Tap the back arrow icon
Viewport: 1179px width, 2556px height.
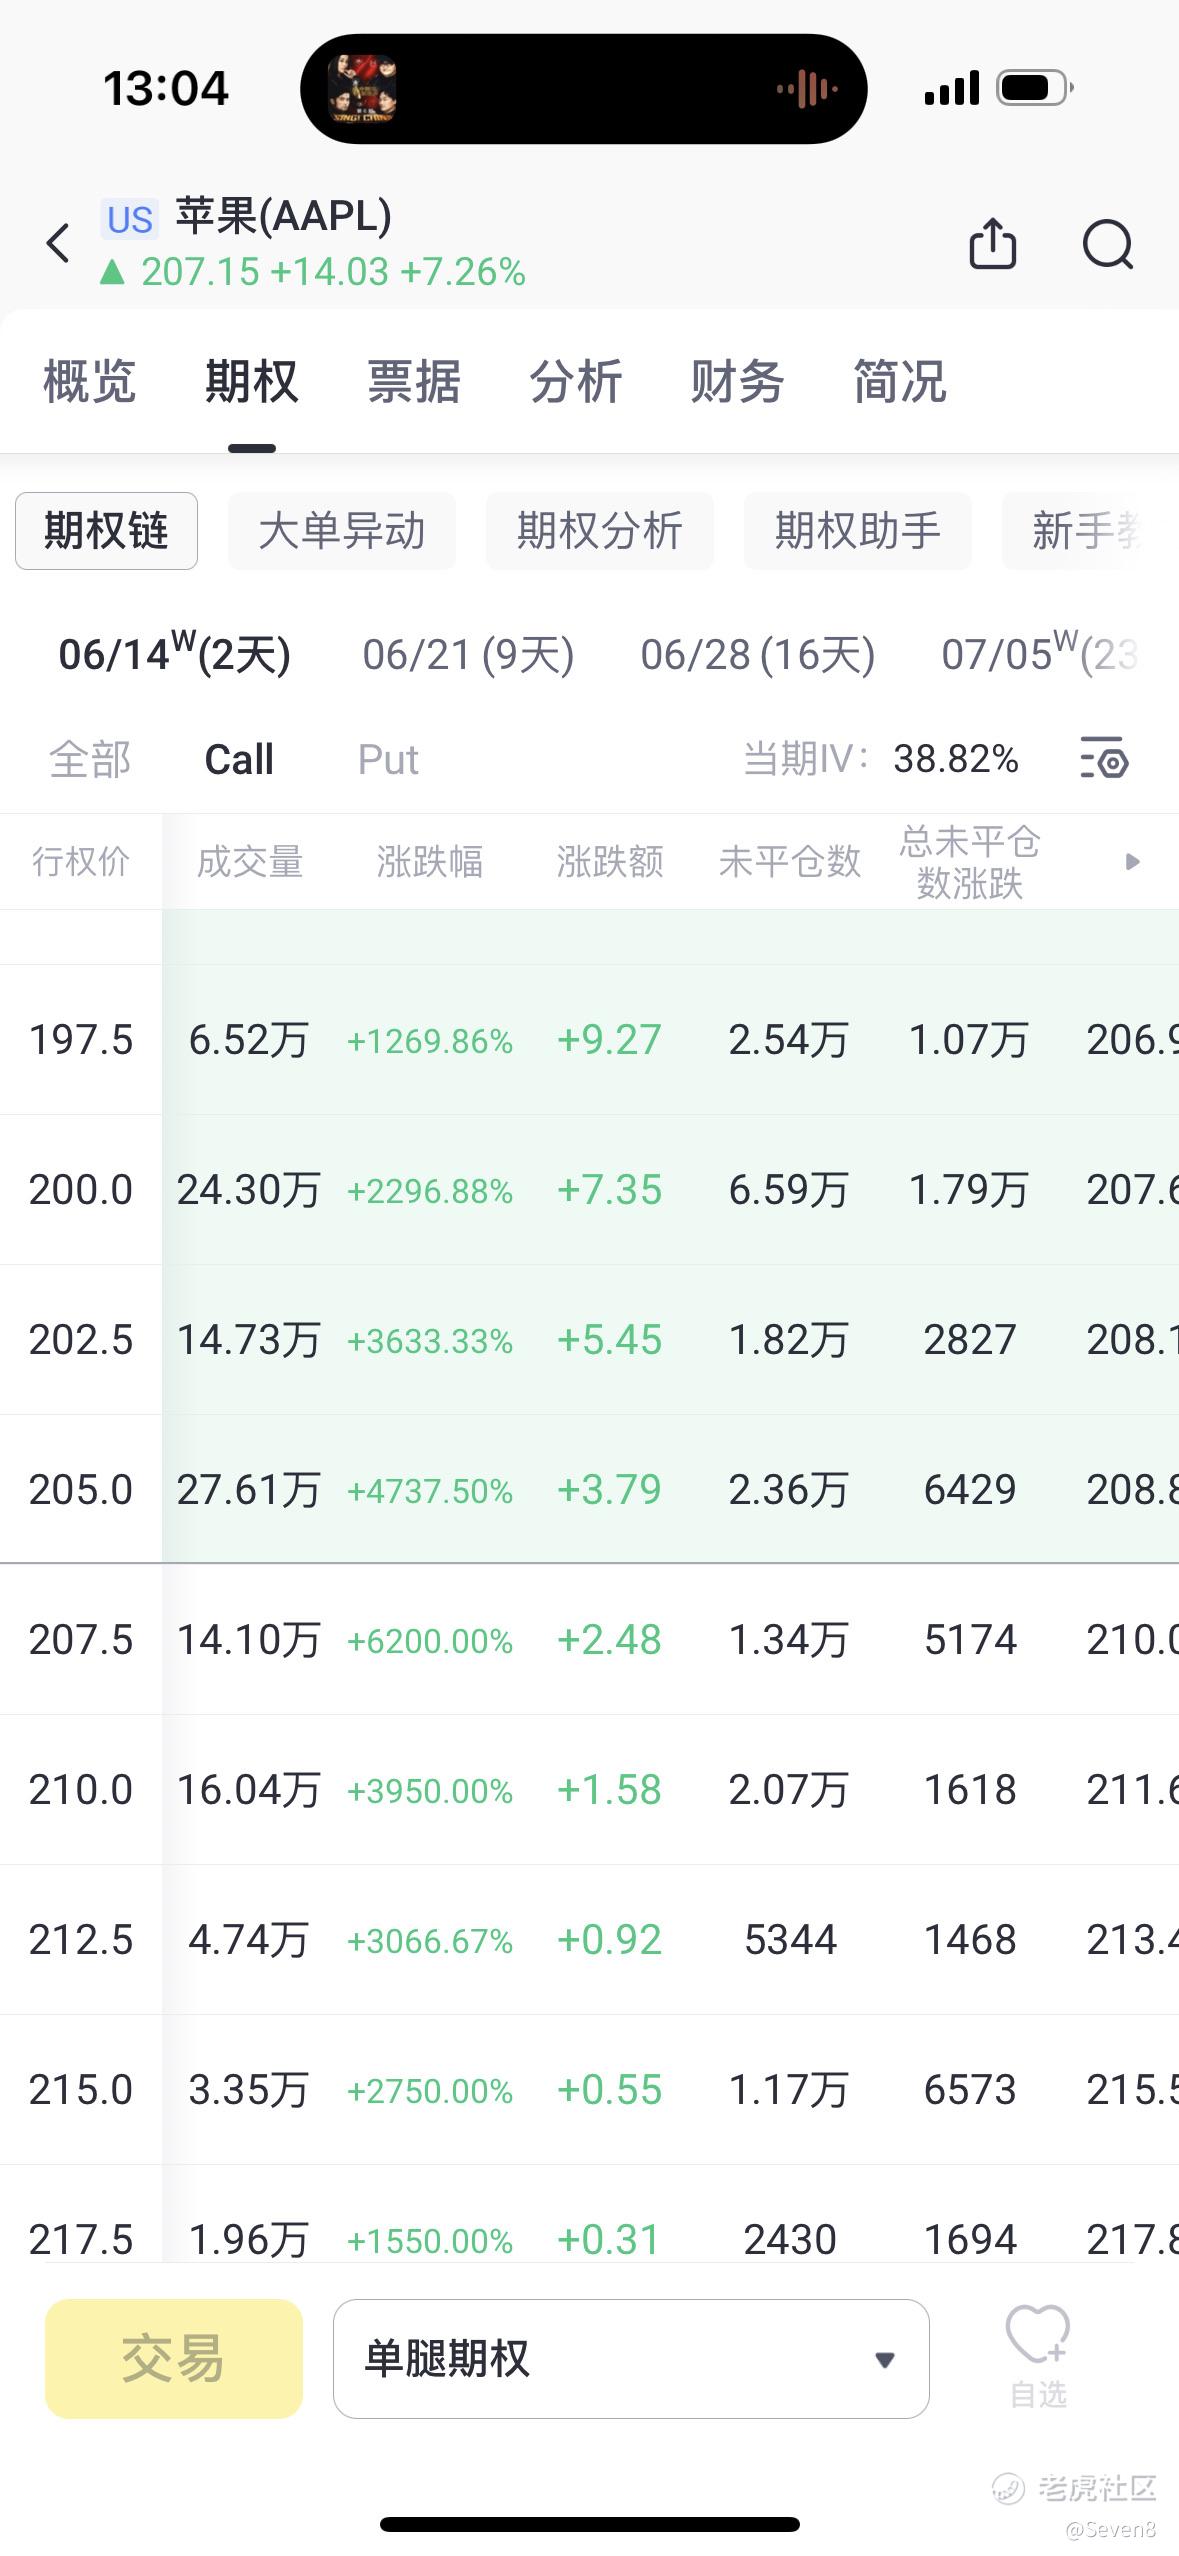coord(59,243)
